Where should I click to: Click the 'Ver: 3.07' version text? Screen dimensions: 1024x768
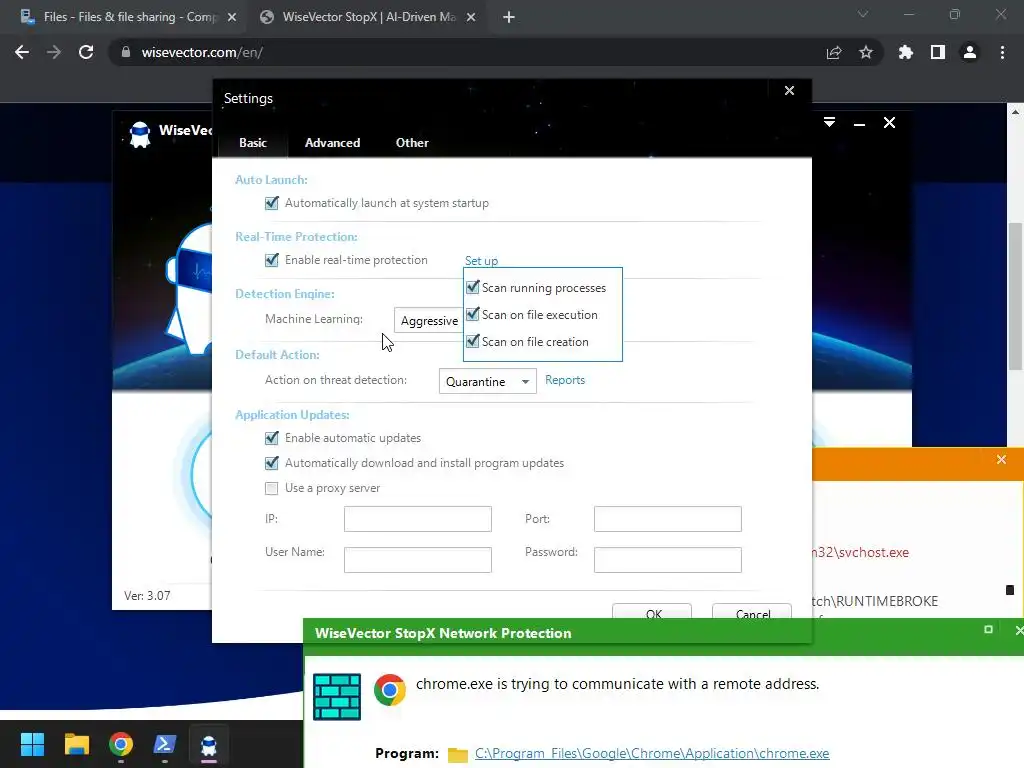[x=148, y=596]
